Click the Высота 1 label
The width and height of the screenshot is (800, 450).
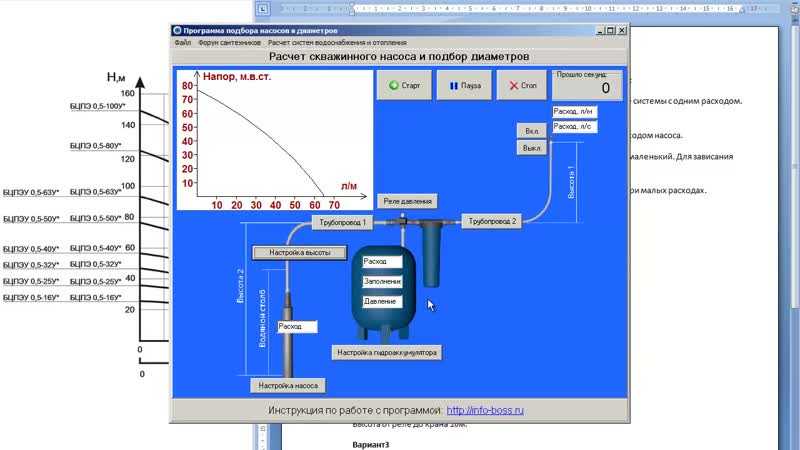point(571,182)
